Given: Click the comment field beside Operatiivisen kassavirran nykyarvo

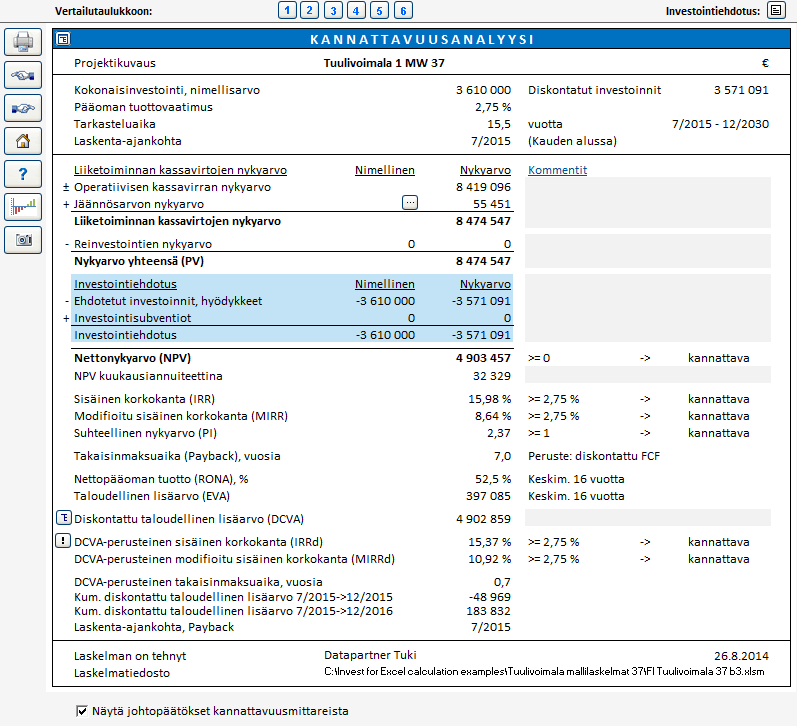Looking at the screenshot, I should click(648, 202).
